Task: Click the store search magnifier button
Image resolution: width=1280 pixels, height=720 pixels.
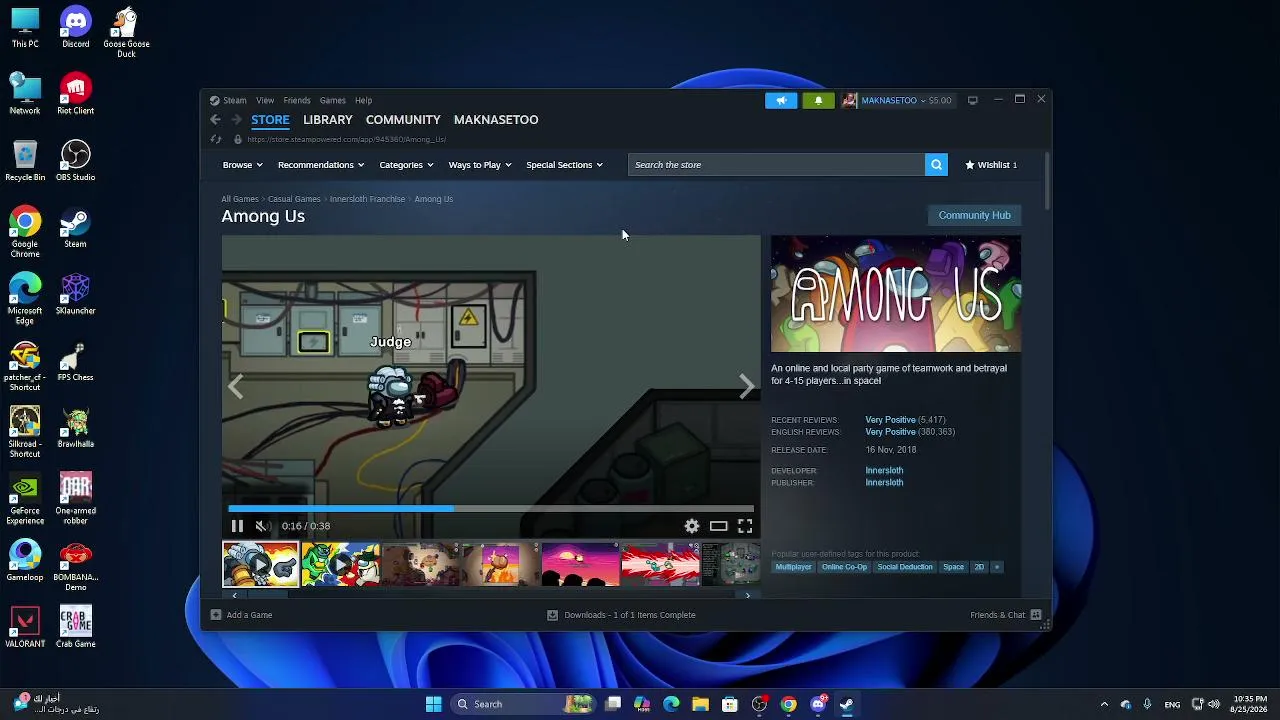Action: pyautogui.click(x=936, y=165)
